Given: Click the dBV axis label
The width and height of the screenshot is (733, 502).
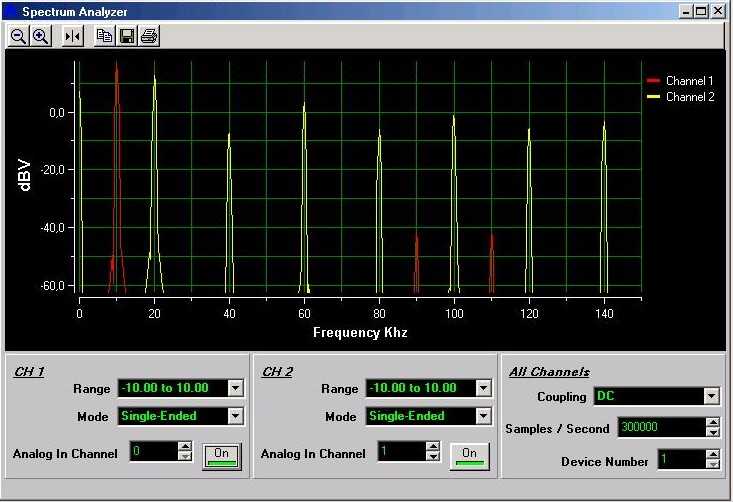Looking at the screenshot, I should [x=25, y=176].
